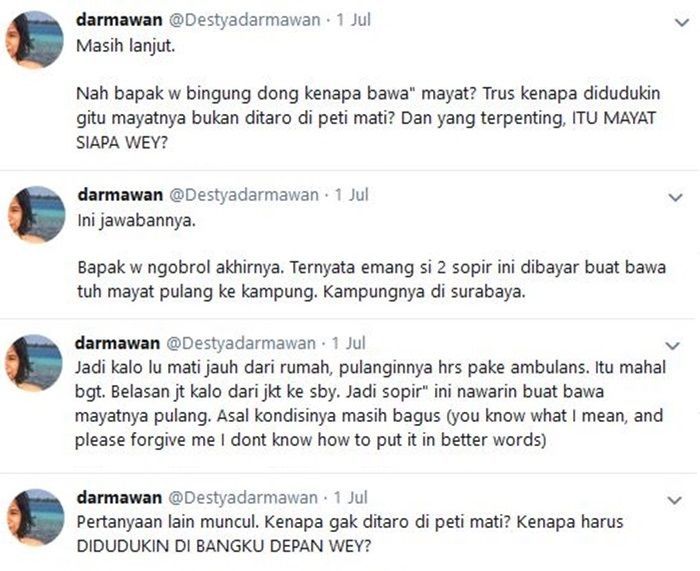Open '1 Jul' timestamp of first tweet
The height and width of the screenshot is (571, 700).
(354, 20)
